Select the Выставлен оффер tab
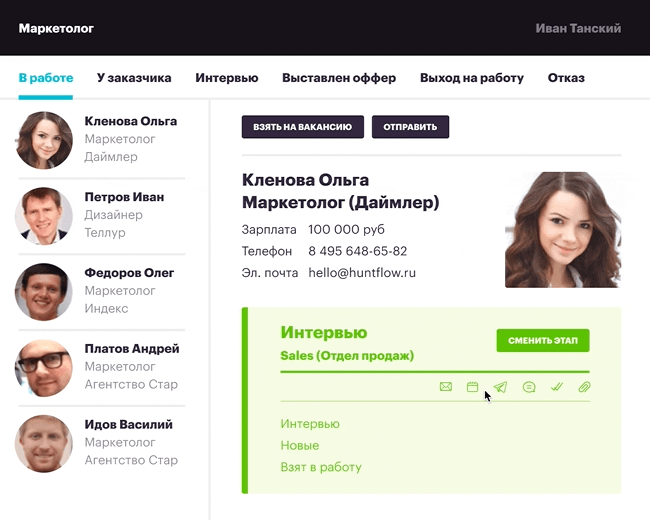The image size is (650, 520). 339,78
